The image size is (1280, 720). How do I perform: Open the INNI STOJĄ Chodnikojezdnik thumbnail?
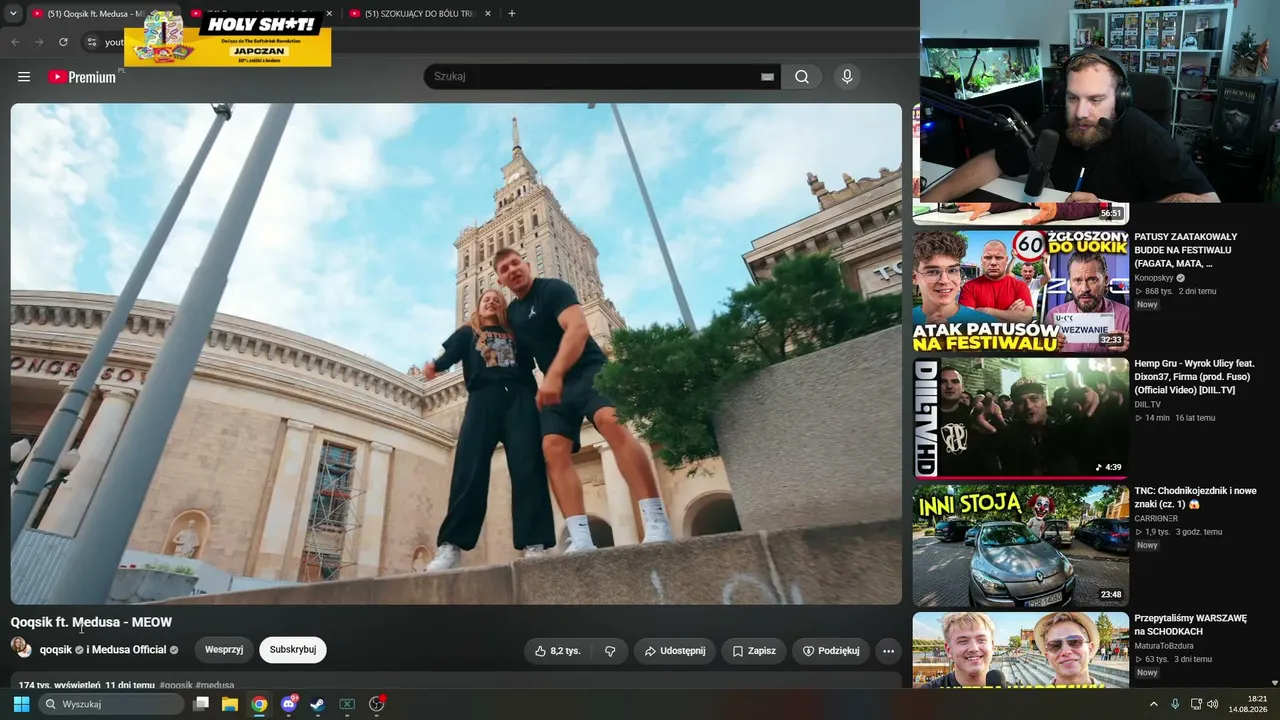[x=1020, y=546]
